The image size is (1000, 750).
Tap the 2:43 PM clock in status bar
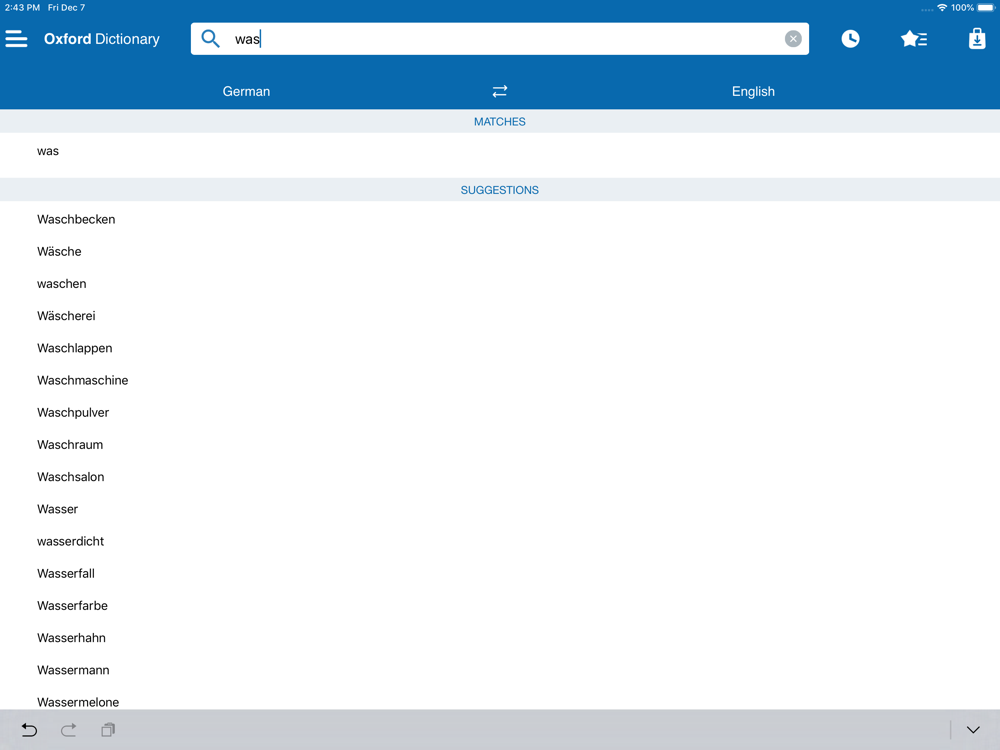tap(22, 8)
